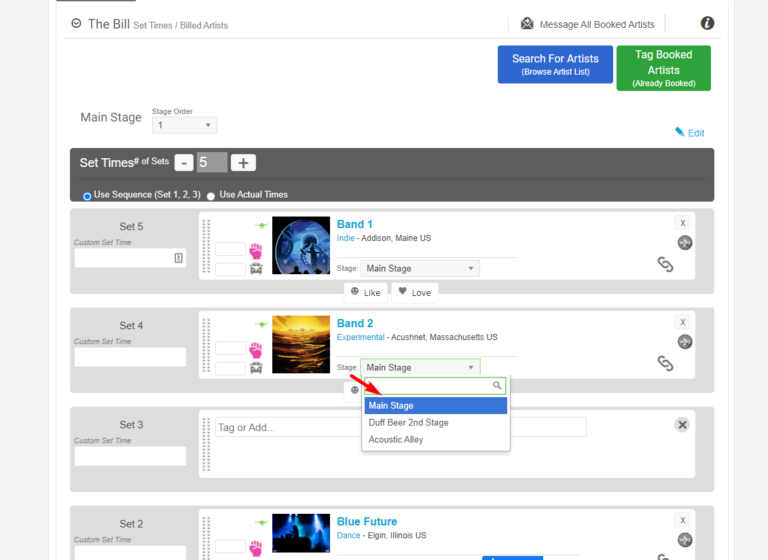The image size is (768, 560).
Task: Click the magnifier icon in stage search
Action: 497,386
